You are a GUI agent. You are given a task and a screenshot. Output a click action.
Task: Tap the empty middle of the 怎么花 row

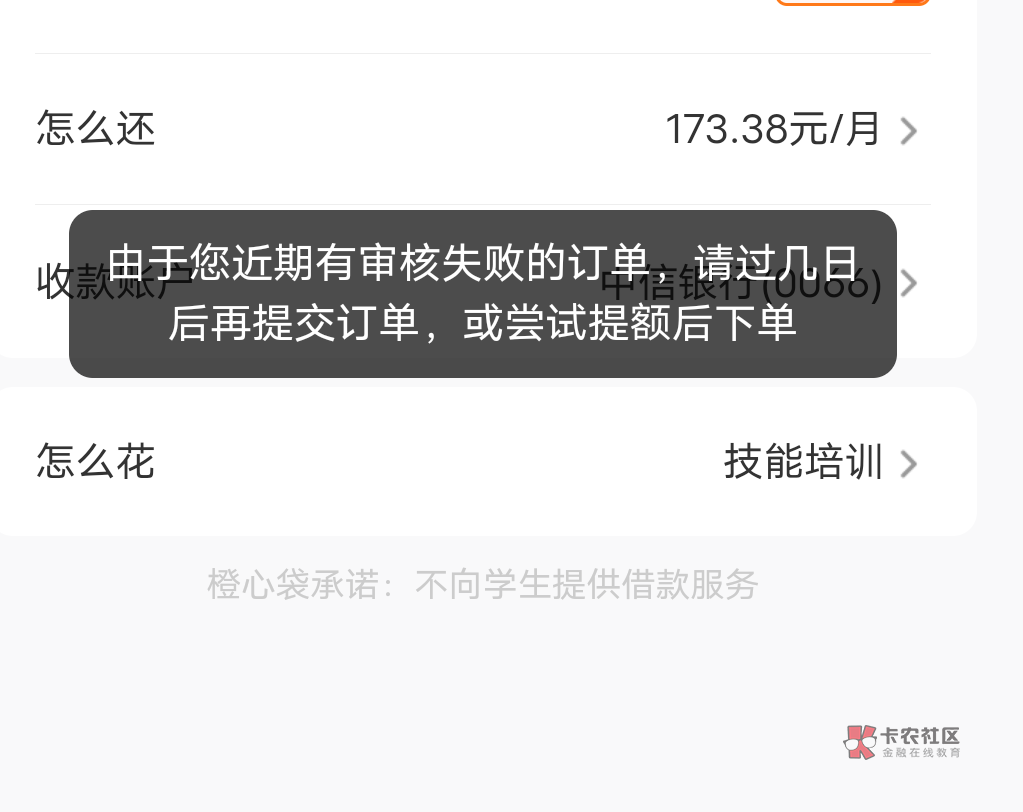(x=437, y=462)
